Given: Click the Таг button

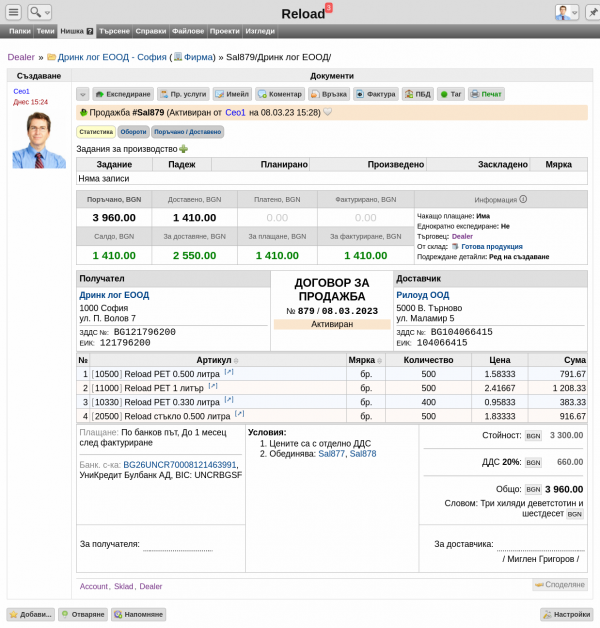Looking at the screenshot, I should pyautogui.click(x=451, y=94).
